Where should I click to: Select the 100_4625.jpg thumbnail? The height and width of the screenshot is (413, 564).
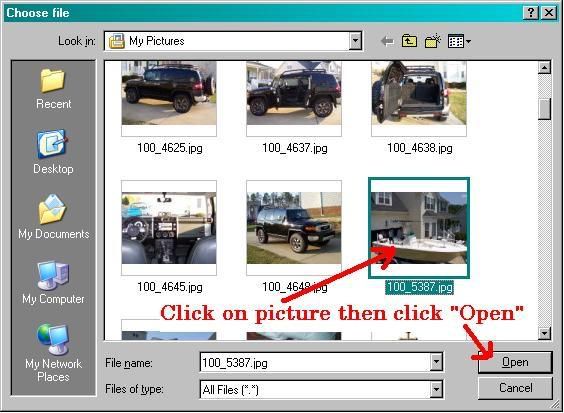(169, 99)
